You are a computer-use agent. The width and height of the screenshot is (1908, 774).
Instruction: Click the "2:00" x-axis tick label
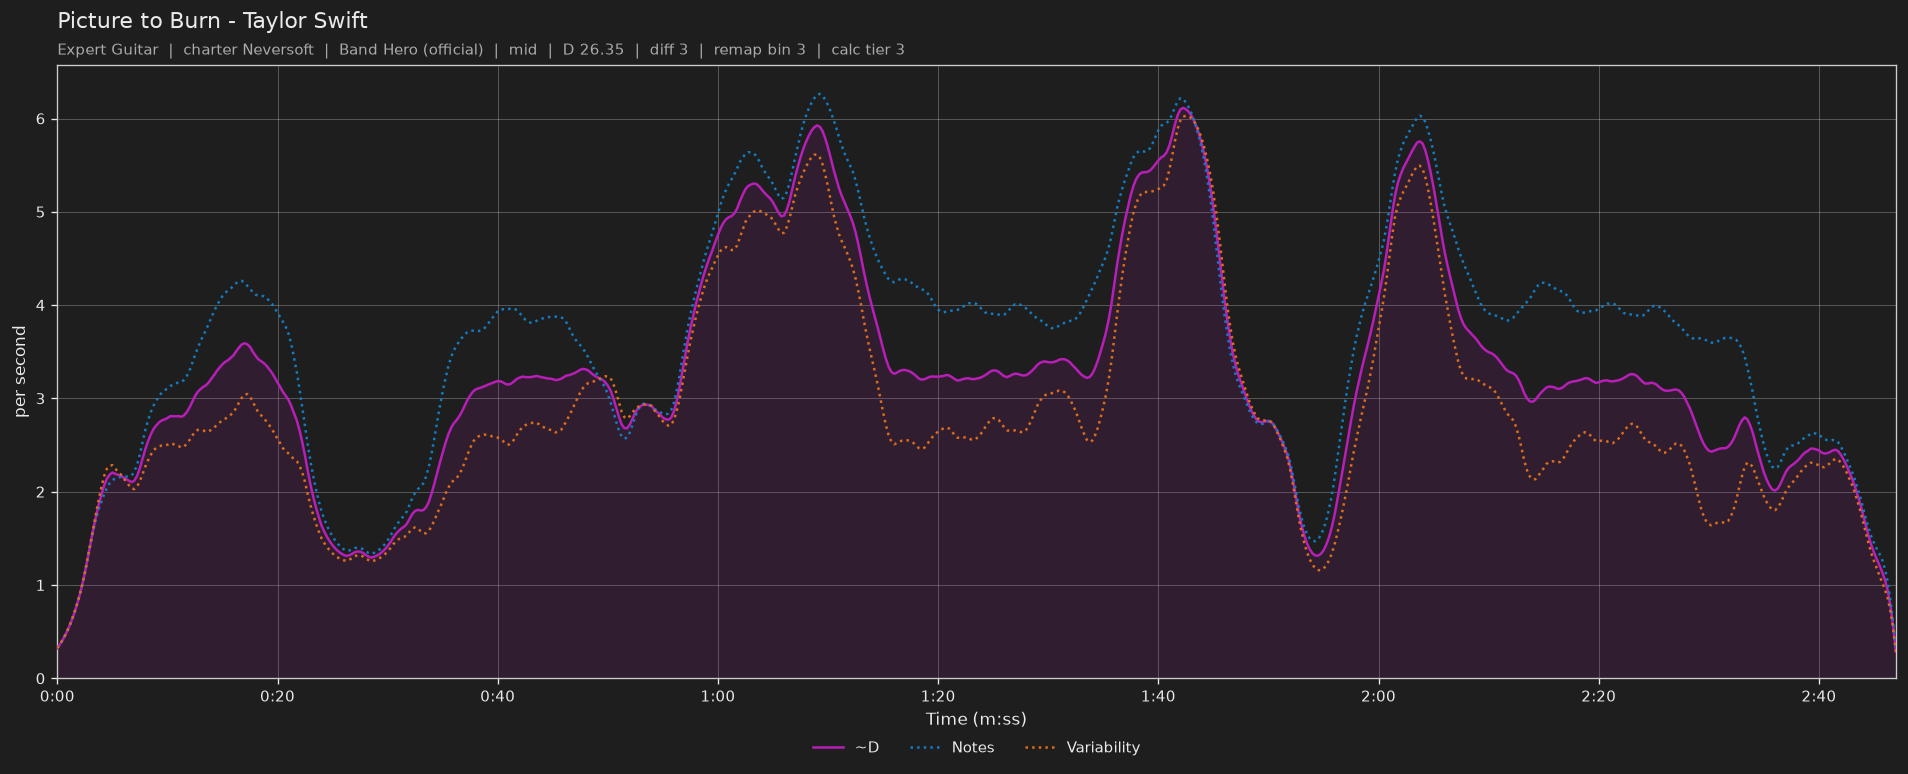[x=1378, y=696]
